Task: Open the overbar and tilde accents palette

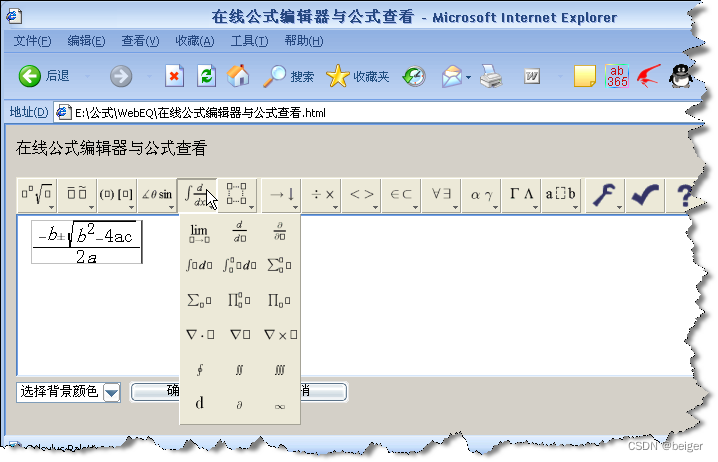Action: (x=77, y=195)
